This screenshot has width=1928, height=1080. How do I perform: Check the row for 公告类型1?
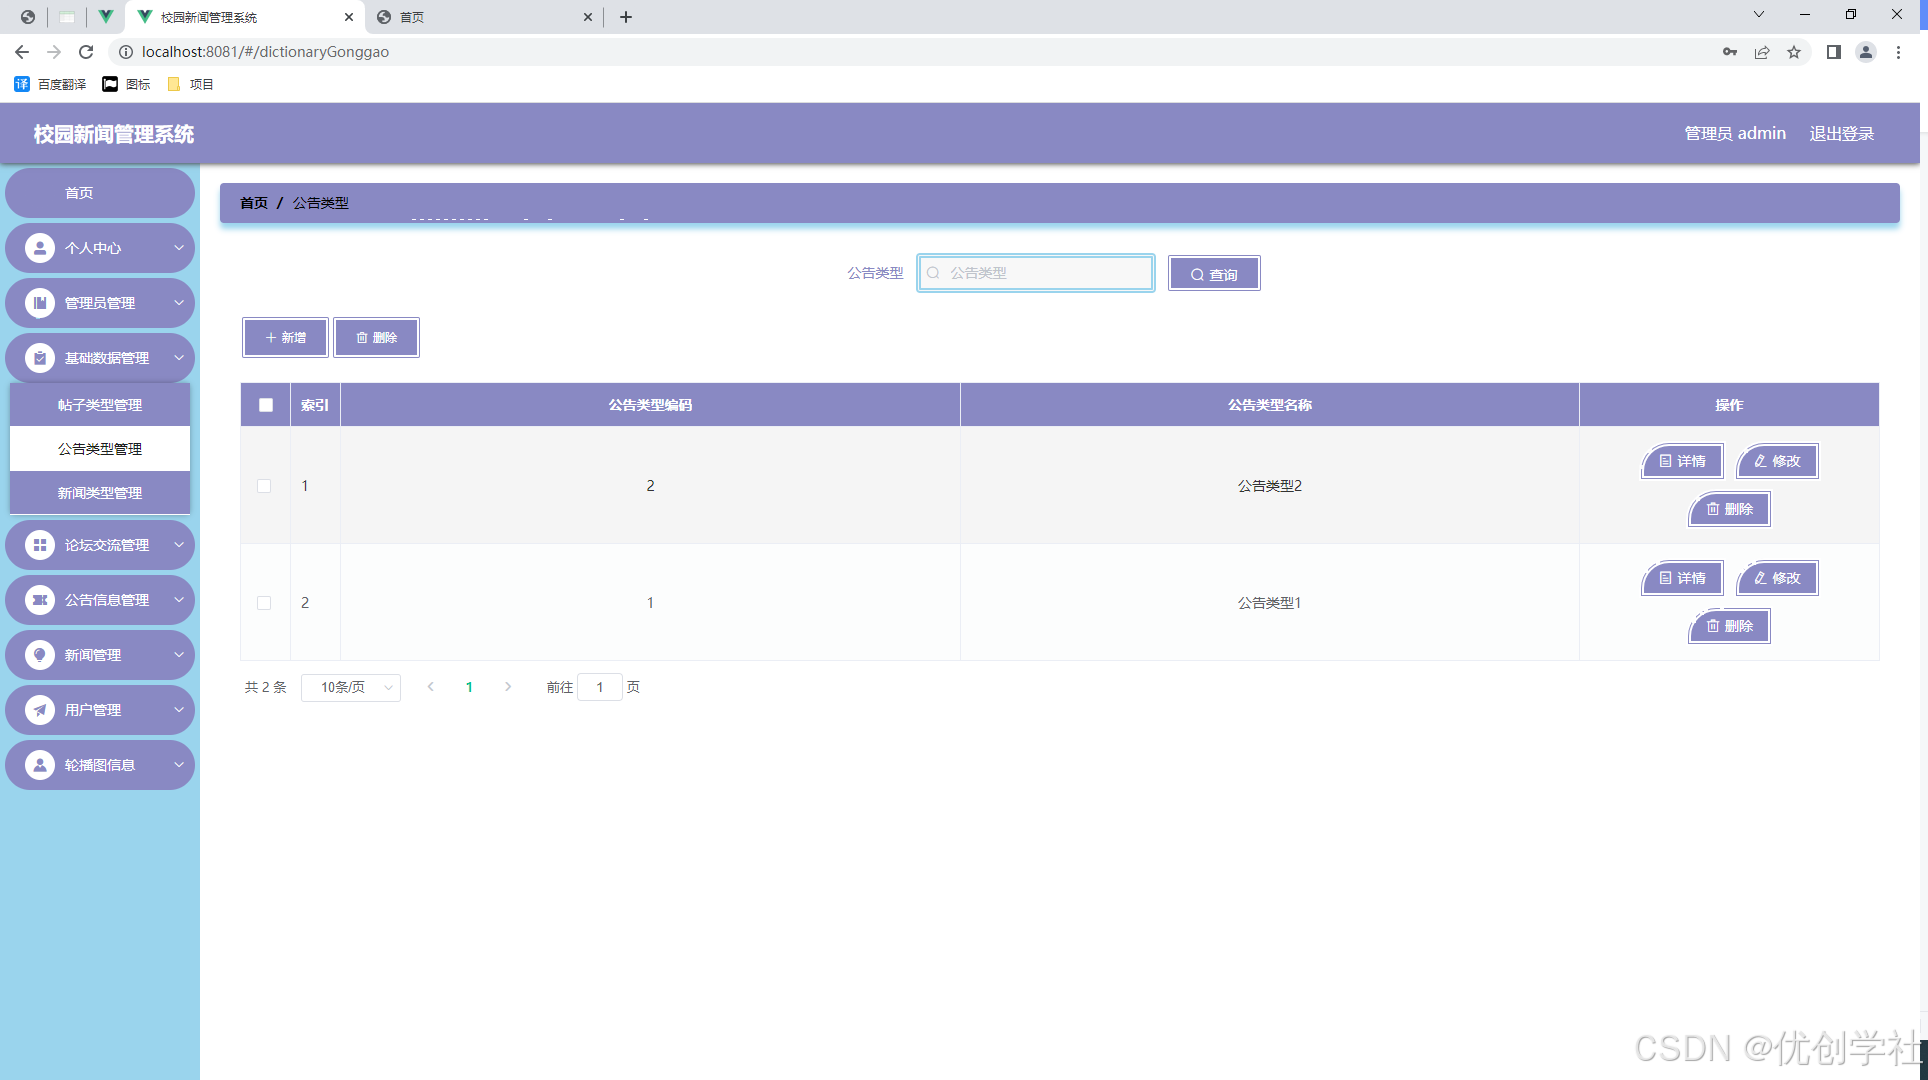point(264,603)
